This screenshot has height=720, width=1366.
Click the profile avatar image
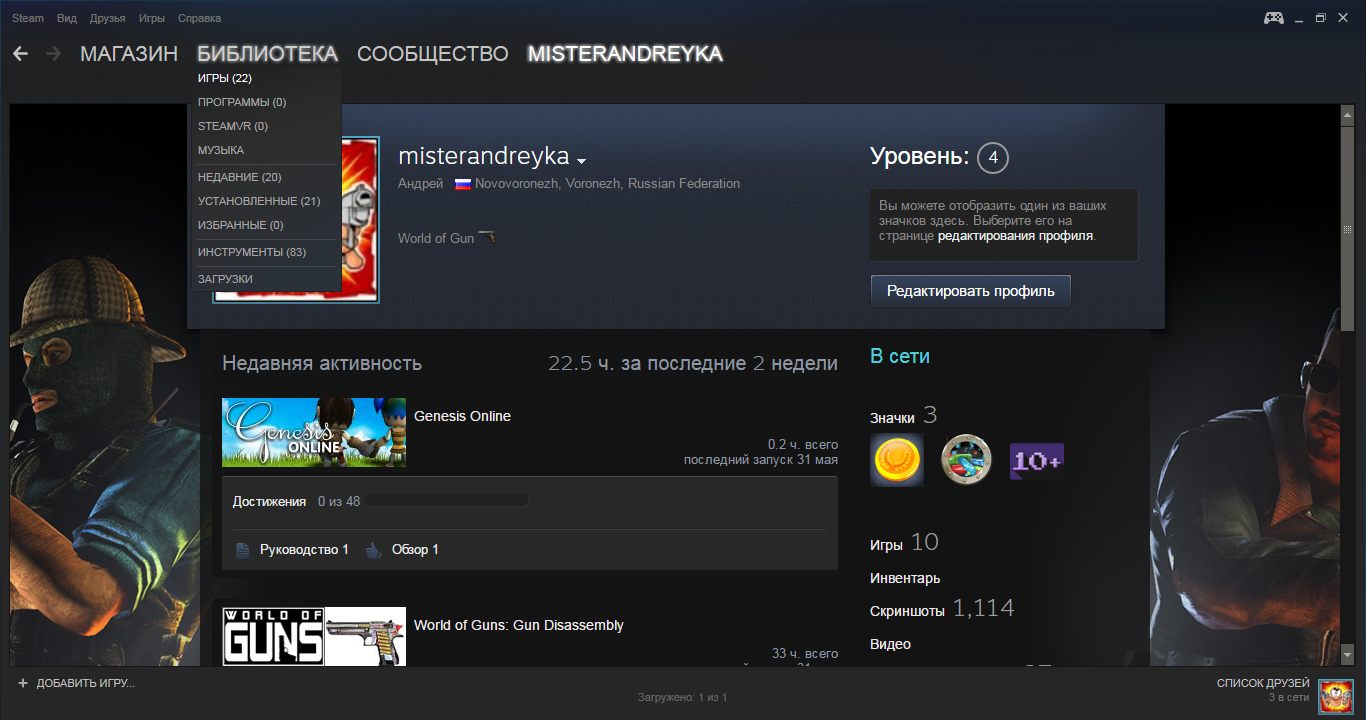pos(297,218)
